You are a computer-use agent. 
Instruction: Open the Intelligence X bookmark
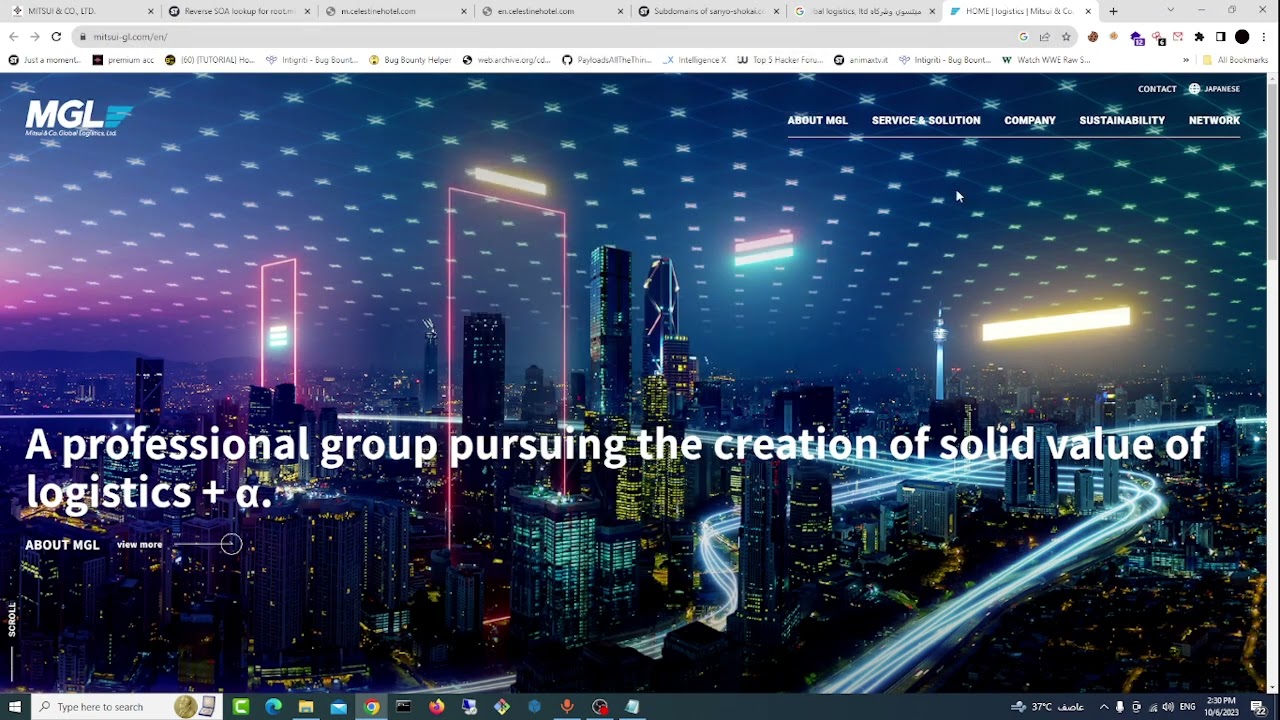click(695, 60)
